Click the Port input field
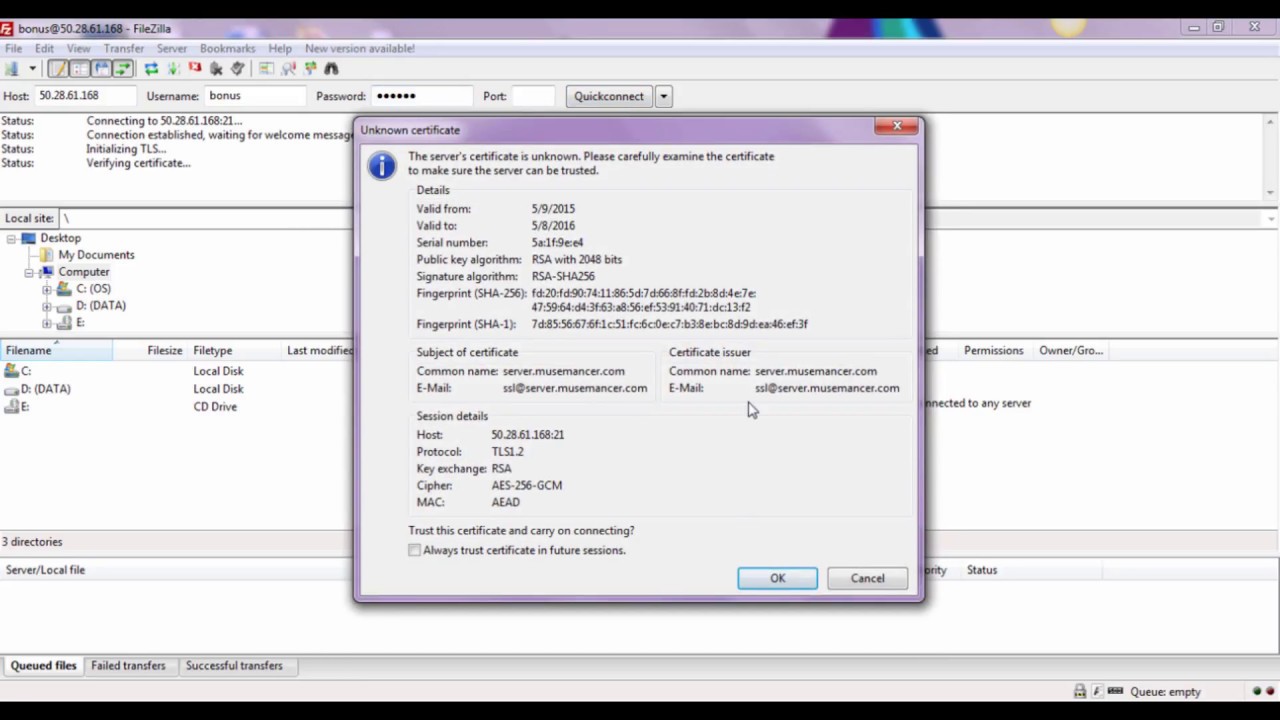The image size is (1280, 720). pyautogui.click(x=533, y=96)
